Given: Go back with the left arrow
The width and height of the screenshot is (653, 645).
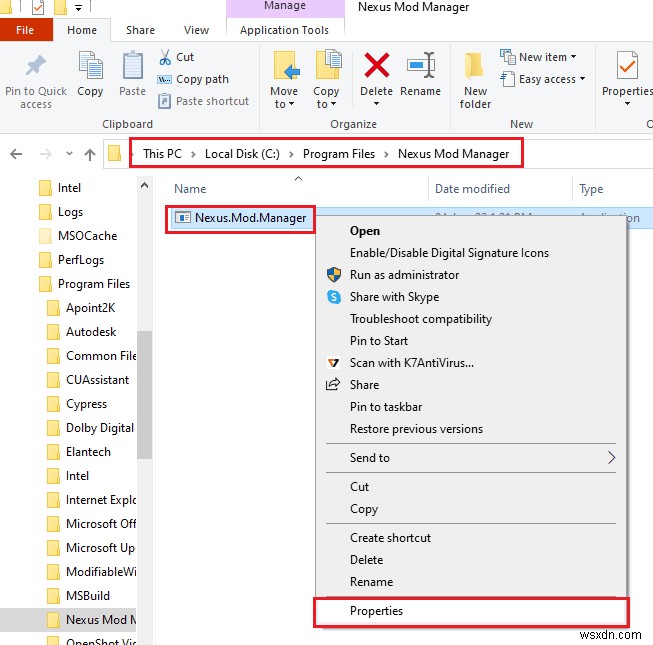Looking at the screenshot, I should tap(16, 154).
